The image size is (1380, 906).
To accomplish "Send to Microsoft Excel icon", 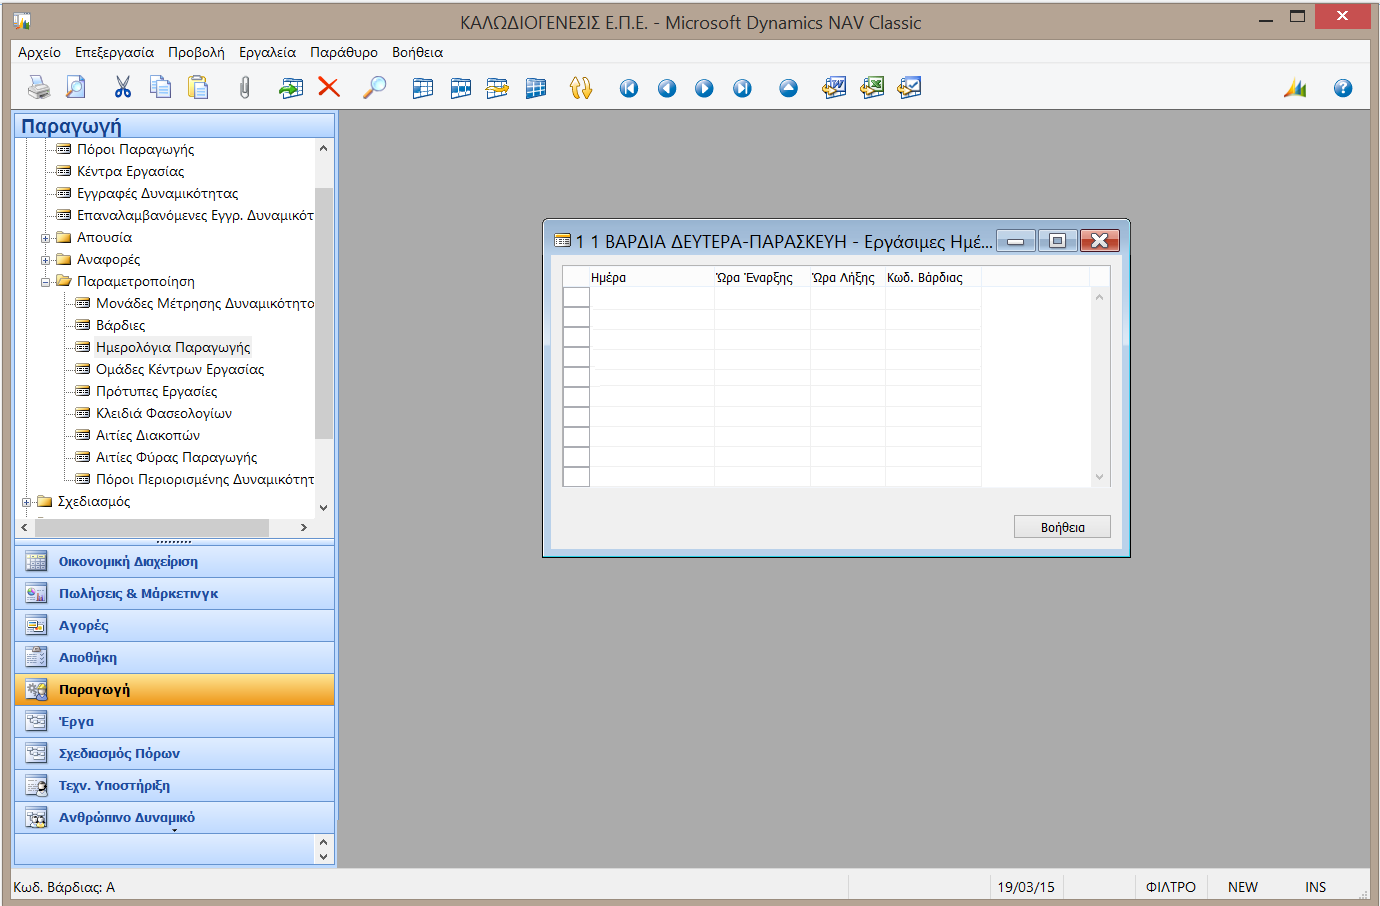I will tap(872, 88).
